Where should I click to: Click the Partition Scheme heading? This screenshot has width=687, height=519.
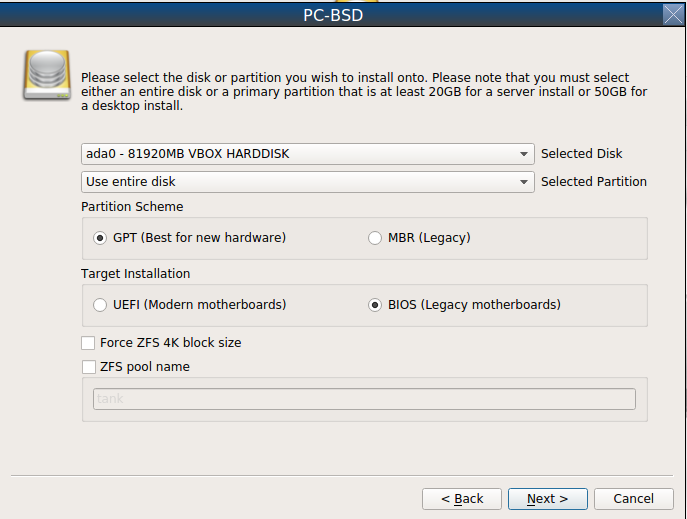pyautogui.click(x=132, y=207)
